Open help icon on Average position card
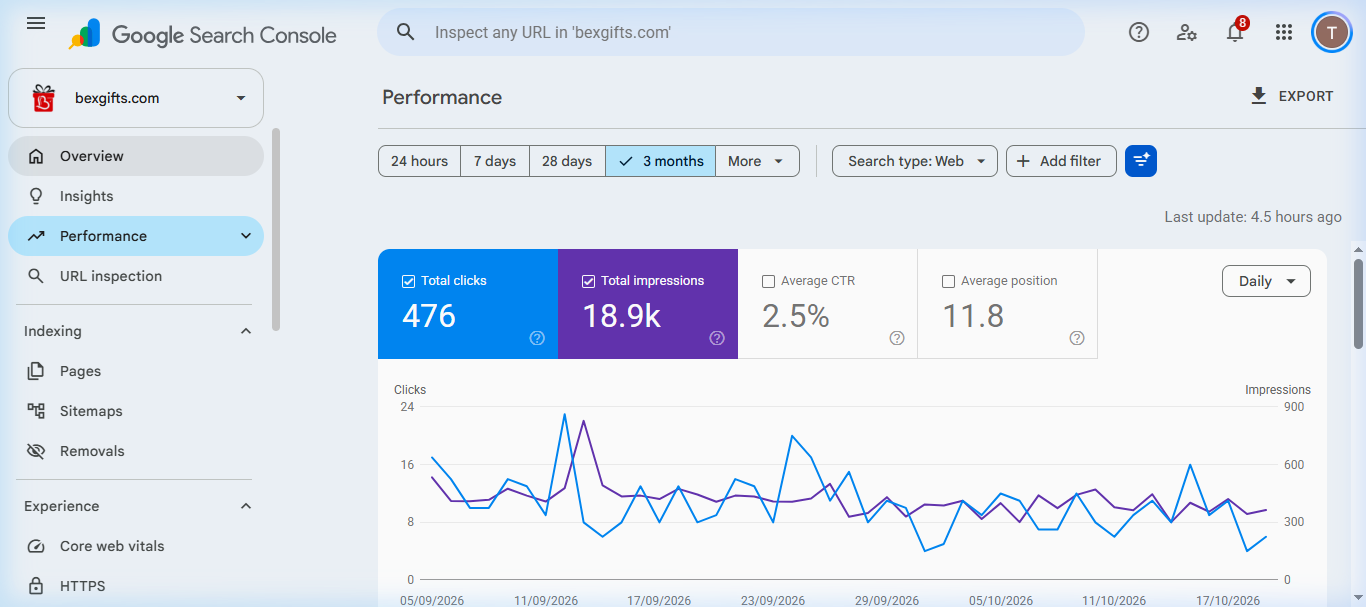The width and height of the screenshot is (1366, 607). pyautogui.click(x=1077, y=338)
